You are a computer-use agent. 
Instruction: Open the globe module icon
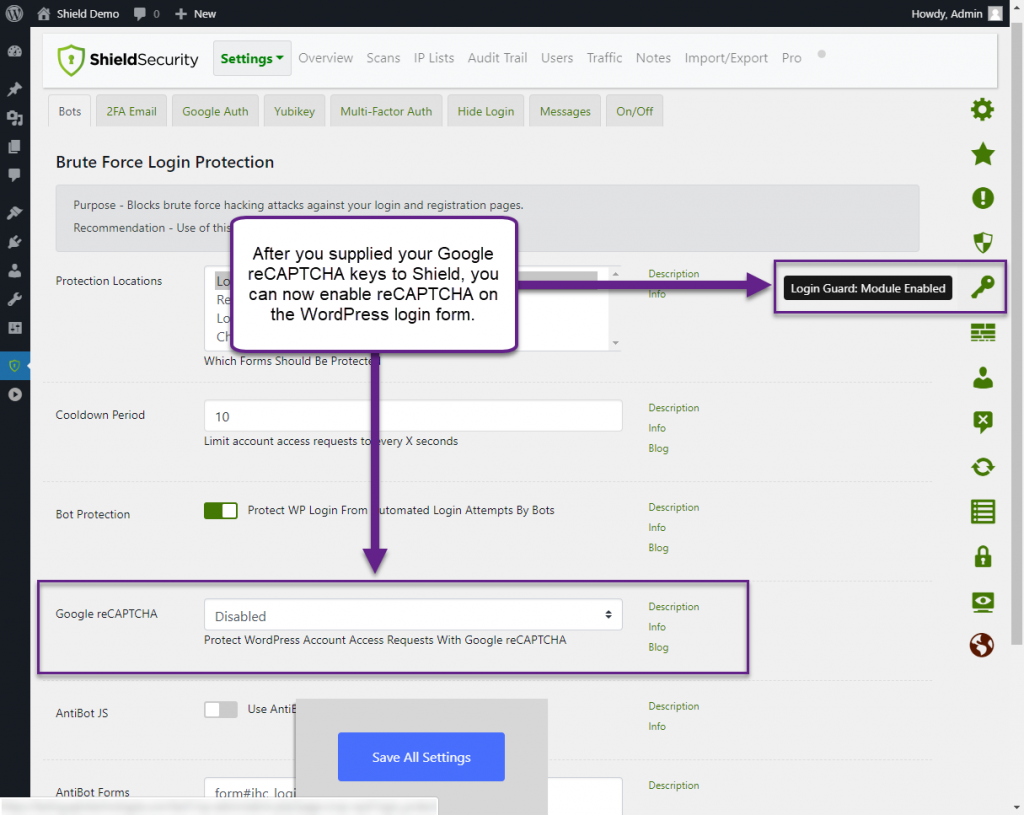(982, 645)
